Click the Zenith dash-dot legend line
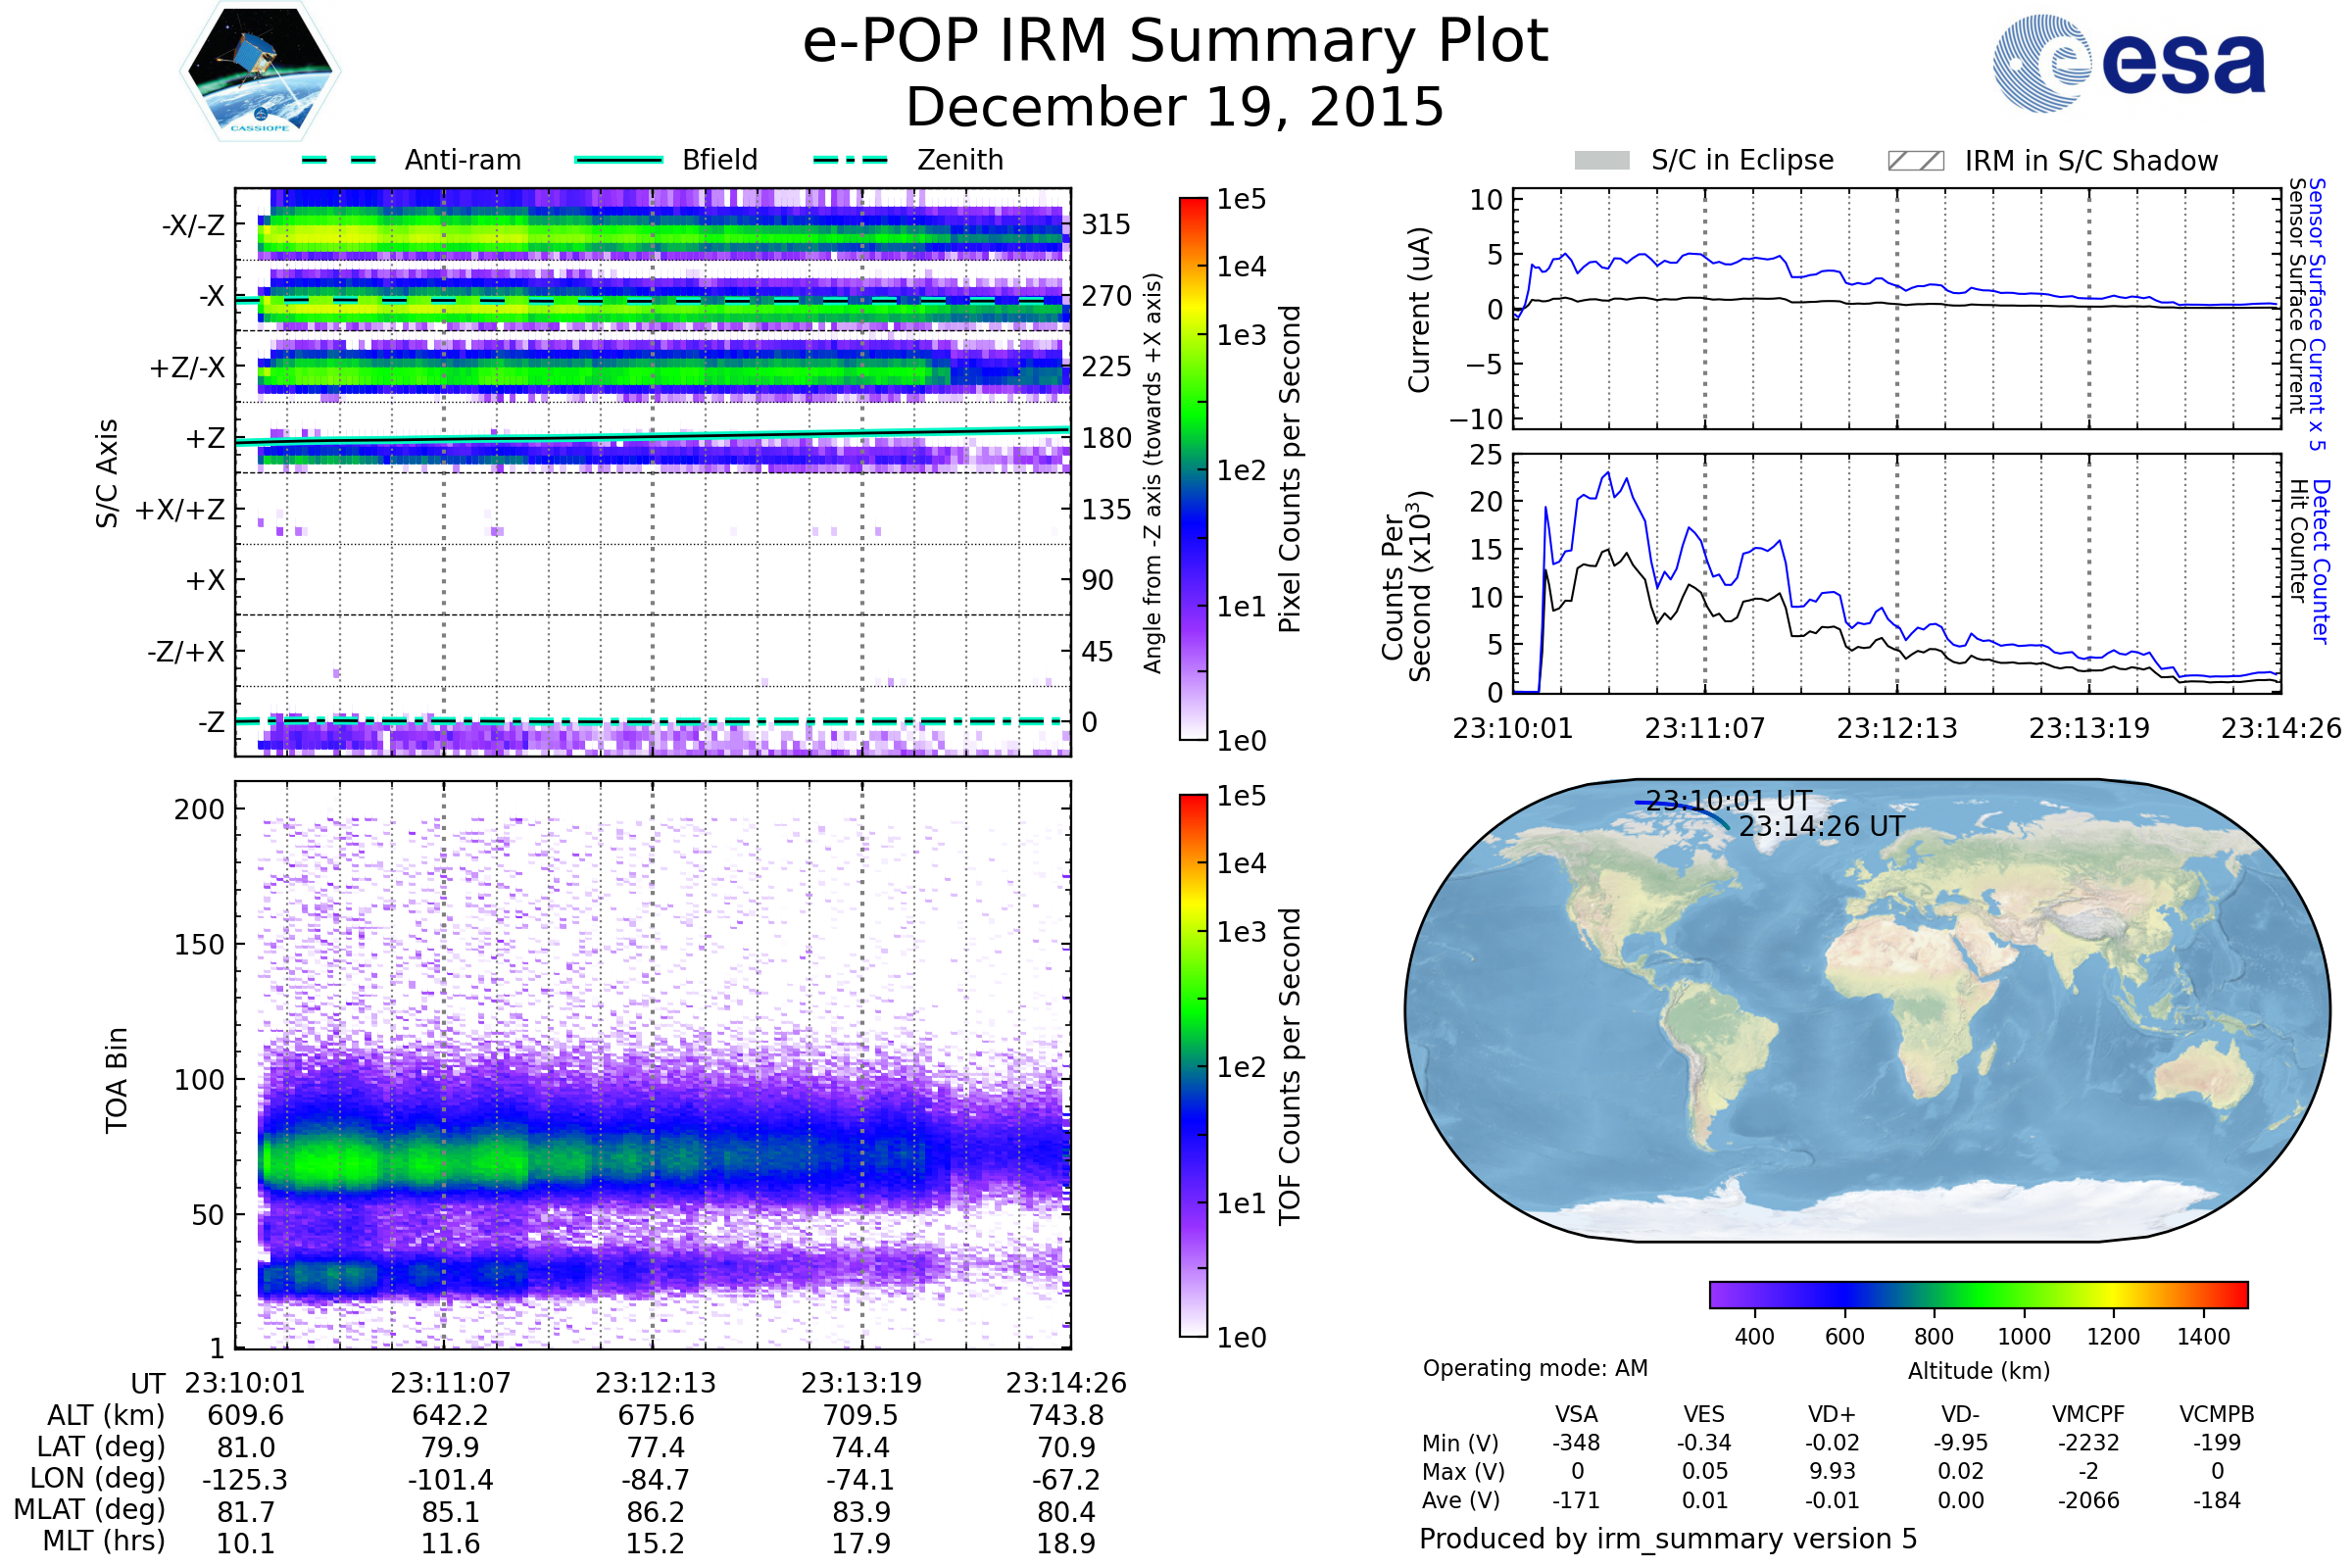Screen dimensions: 2352x1568 pyautogui.click(x=850, y=160)
